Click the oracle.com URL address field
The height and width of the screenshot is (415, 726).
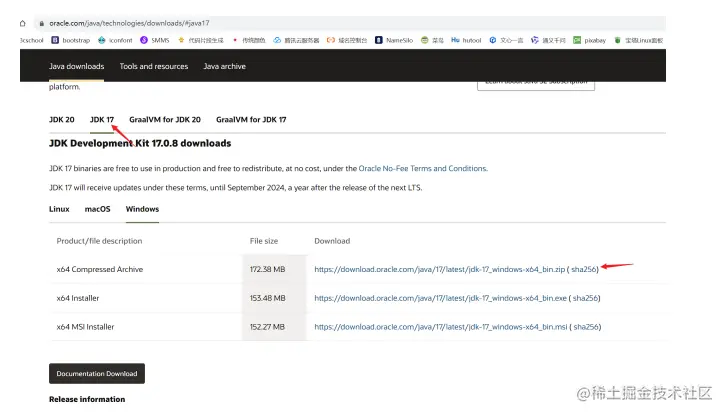(350, 23)
